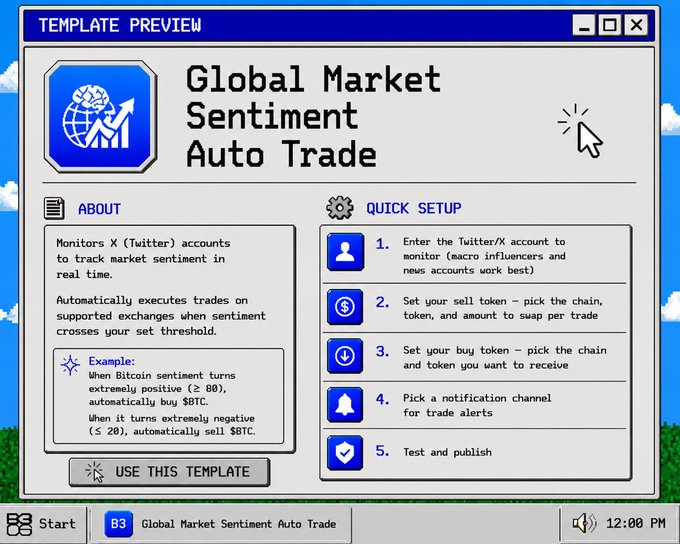This screenshot has width=680, height=544.
Task: Click the 'Automatically executes trades' paragraph
Action: pyautogui.click(x=161, y=316)
